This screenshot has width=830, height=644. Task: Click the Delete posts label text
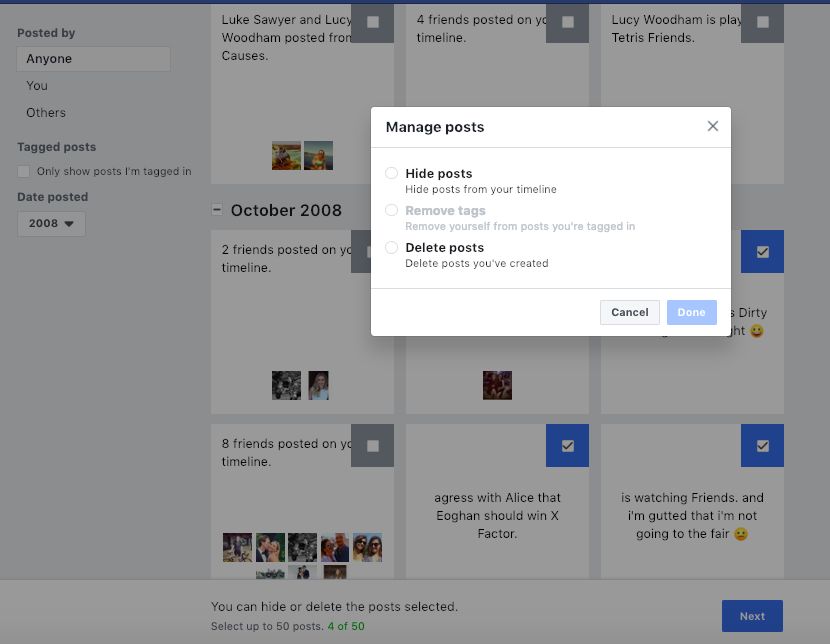pyautogui.click(x=444, y=248)
